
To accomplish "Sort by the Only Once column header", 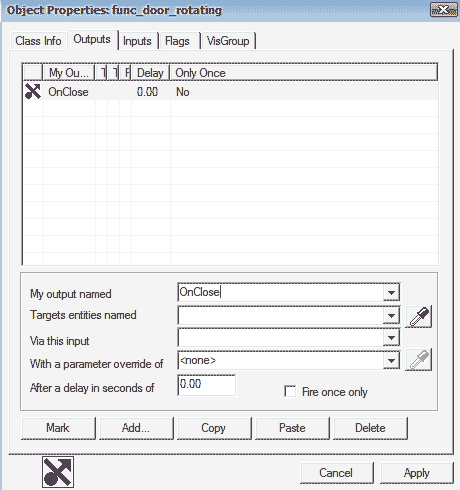I will click(303, 73).
